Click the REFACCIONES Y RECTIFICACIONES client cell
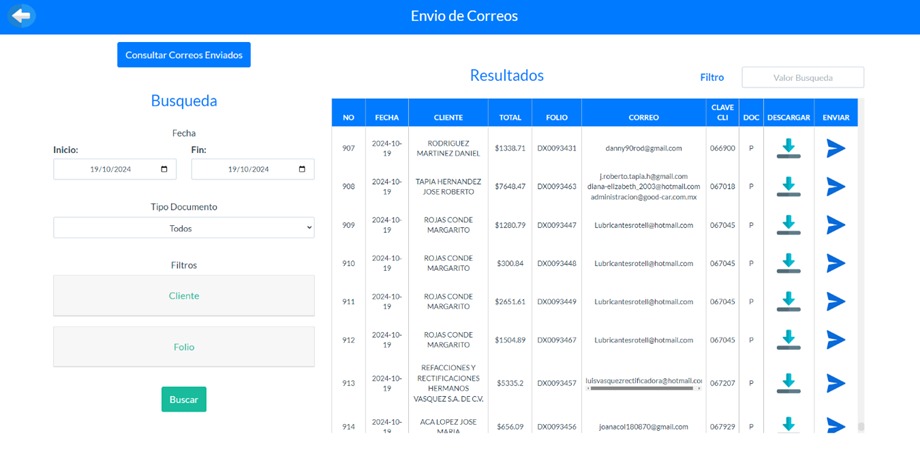Screen dimensions: 920x454 pyautogui.click(x=448, y=383)
